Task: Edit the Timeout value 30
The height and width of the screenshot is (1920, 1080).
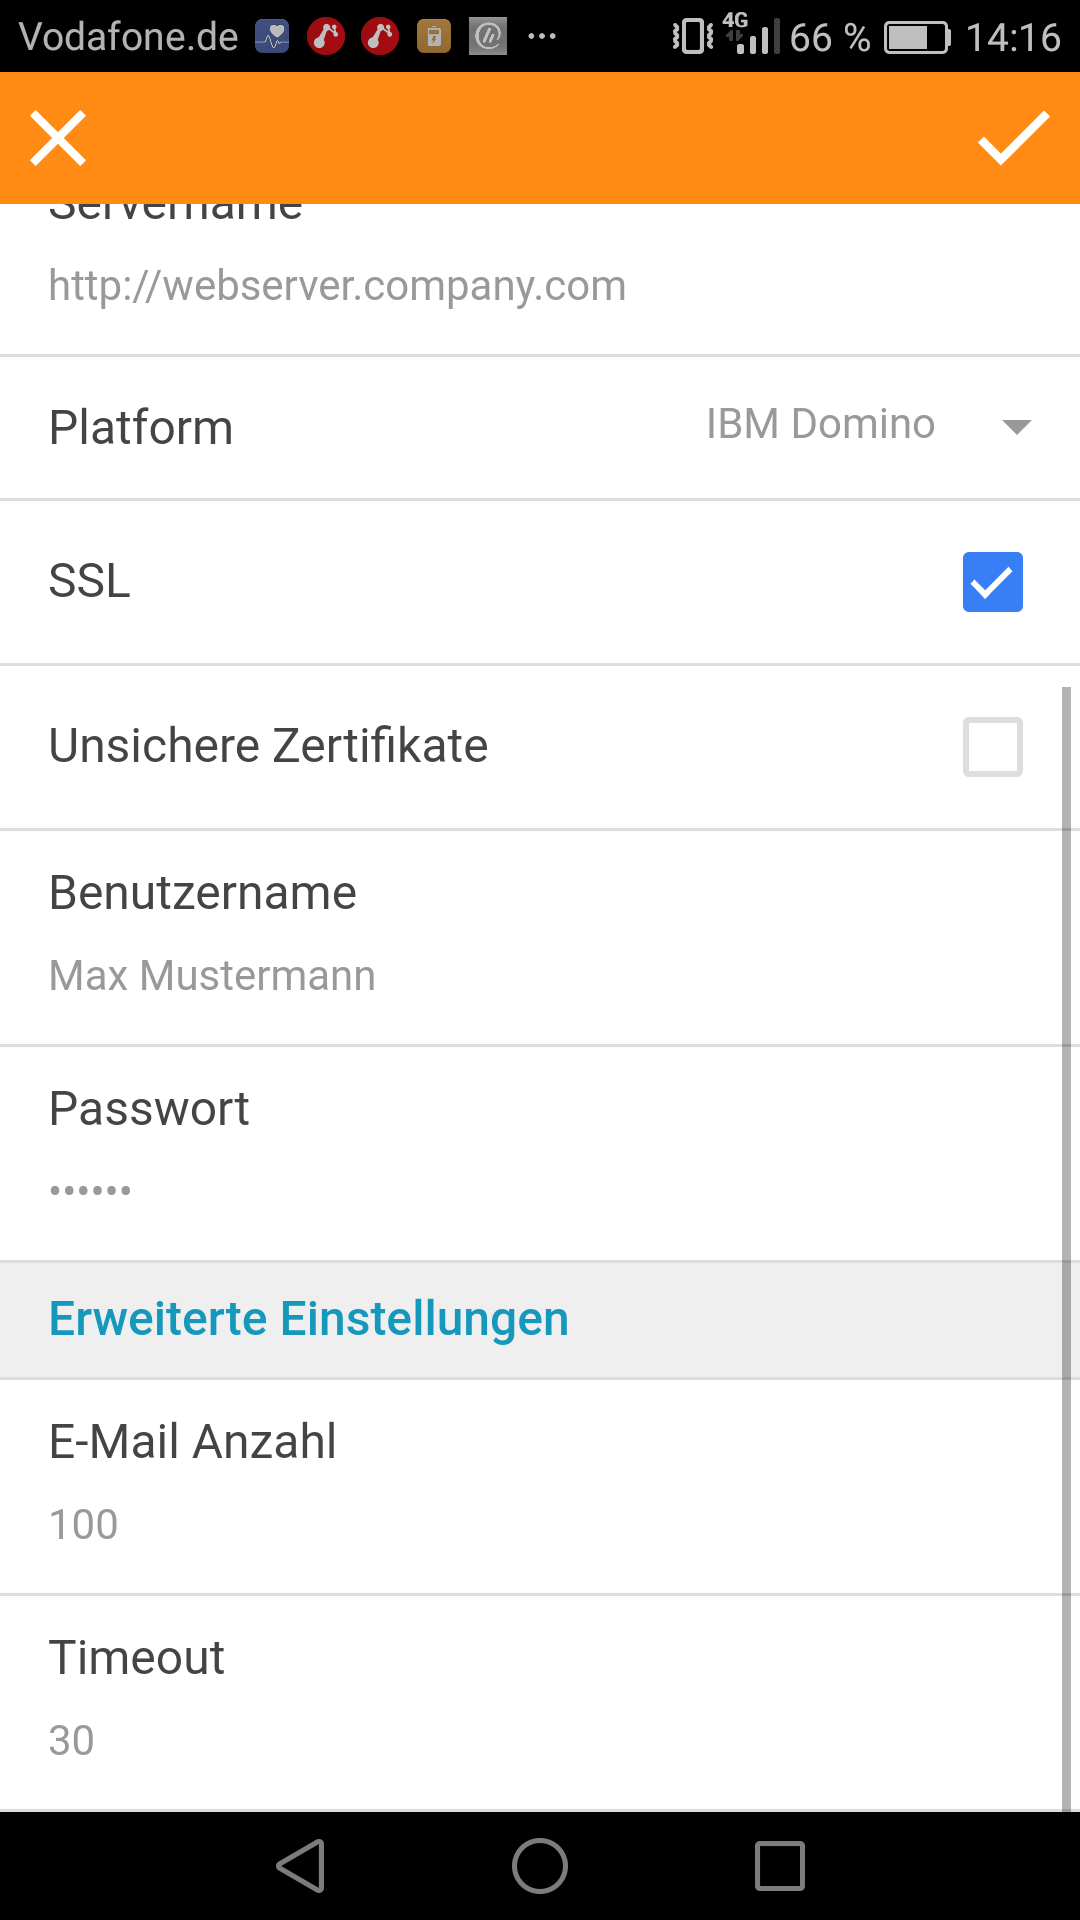Action: point(72,1740)
